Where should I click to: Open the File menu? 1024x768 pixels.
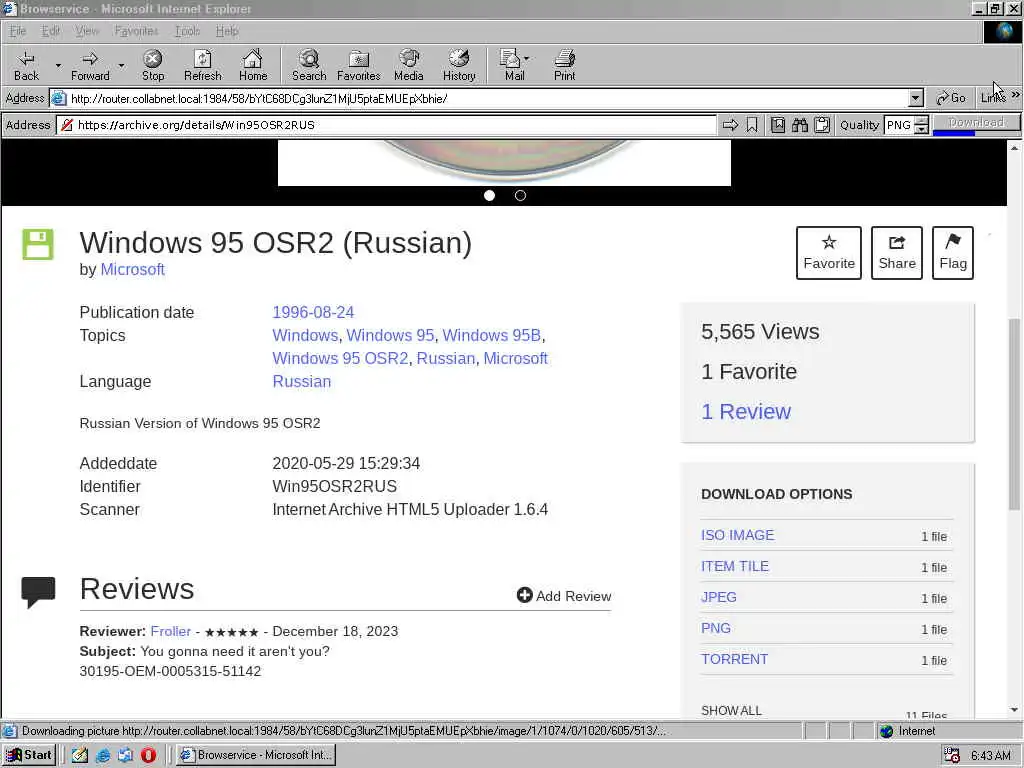18,31
